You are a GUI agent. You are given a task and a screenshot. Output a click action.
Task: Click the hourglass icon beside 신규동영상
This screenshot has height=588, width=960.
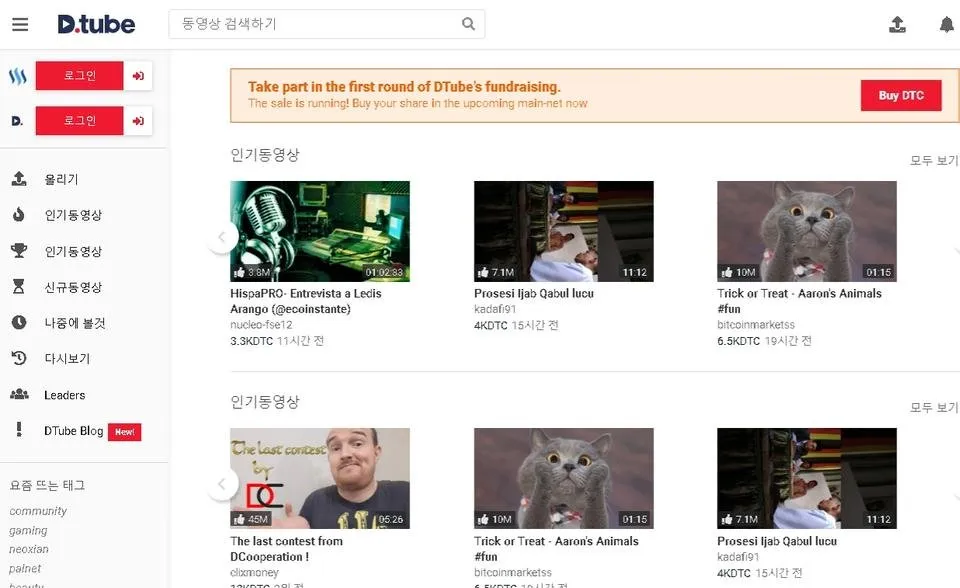click(x=19, y=287)
